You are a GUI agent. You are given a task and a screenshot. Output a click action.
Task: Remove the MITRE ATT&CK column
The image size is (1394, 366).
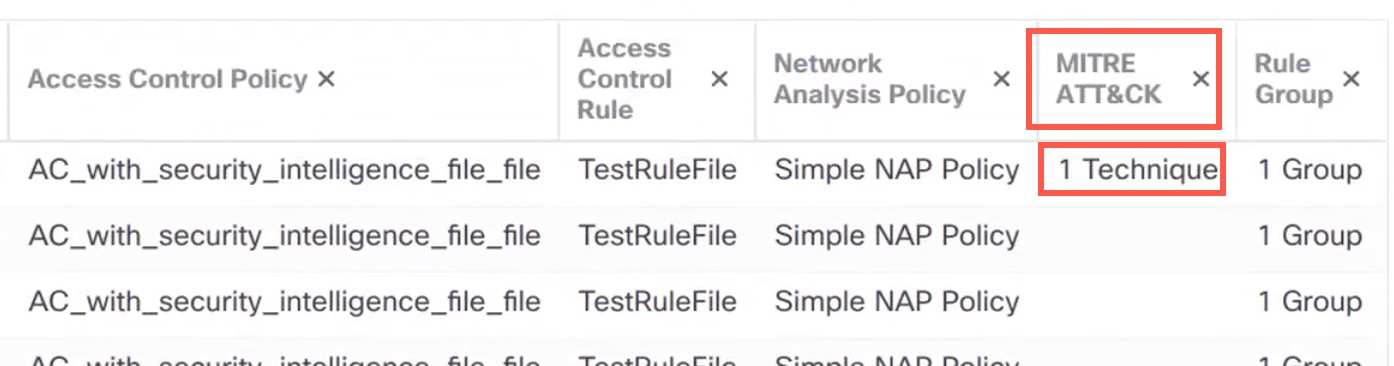click(1201, 79)
